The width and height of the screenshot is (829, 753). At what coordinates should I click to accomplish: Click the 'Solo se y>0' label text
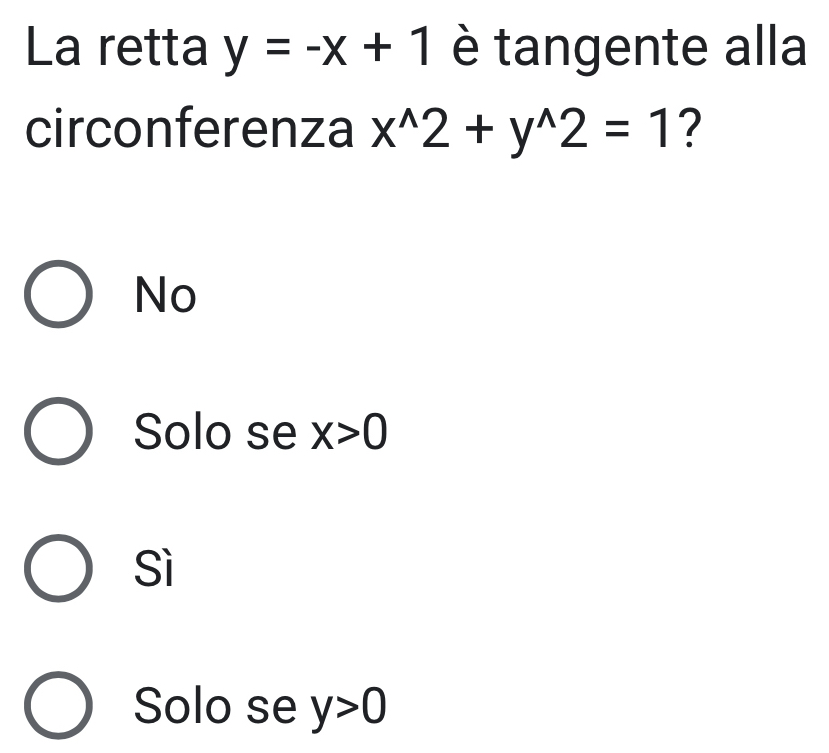pyautogui.click(x=260, y=709)
